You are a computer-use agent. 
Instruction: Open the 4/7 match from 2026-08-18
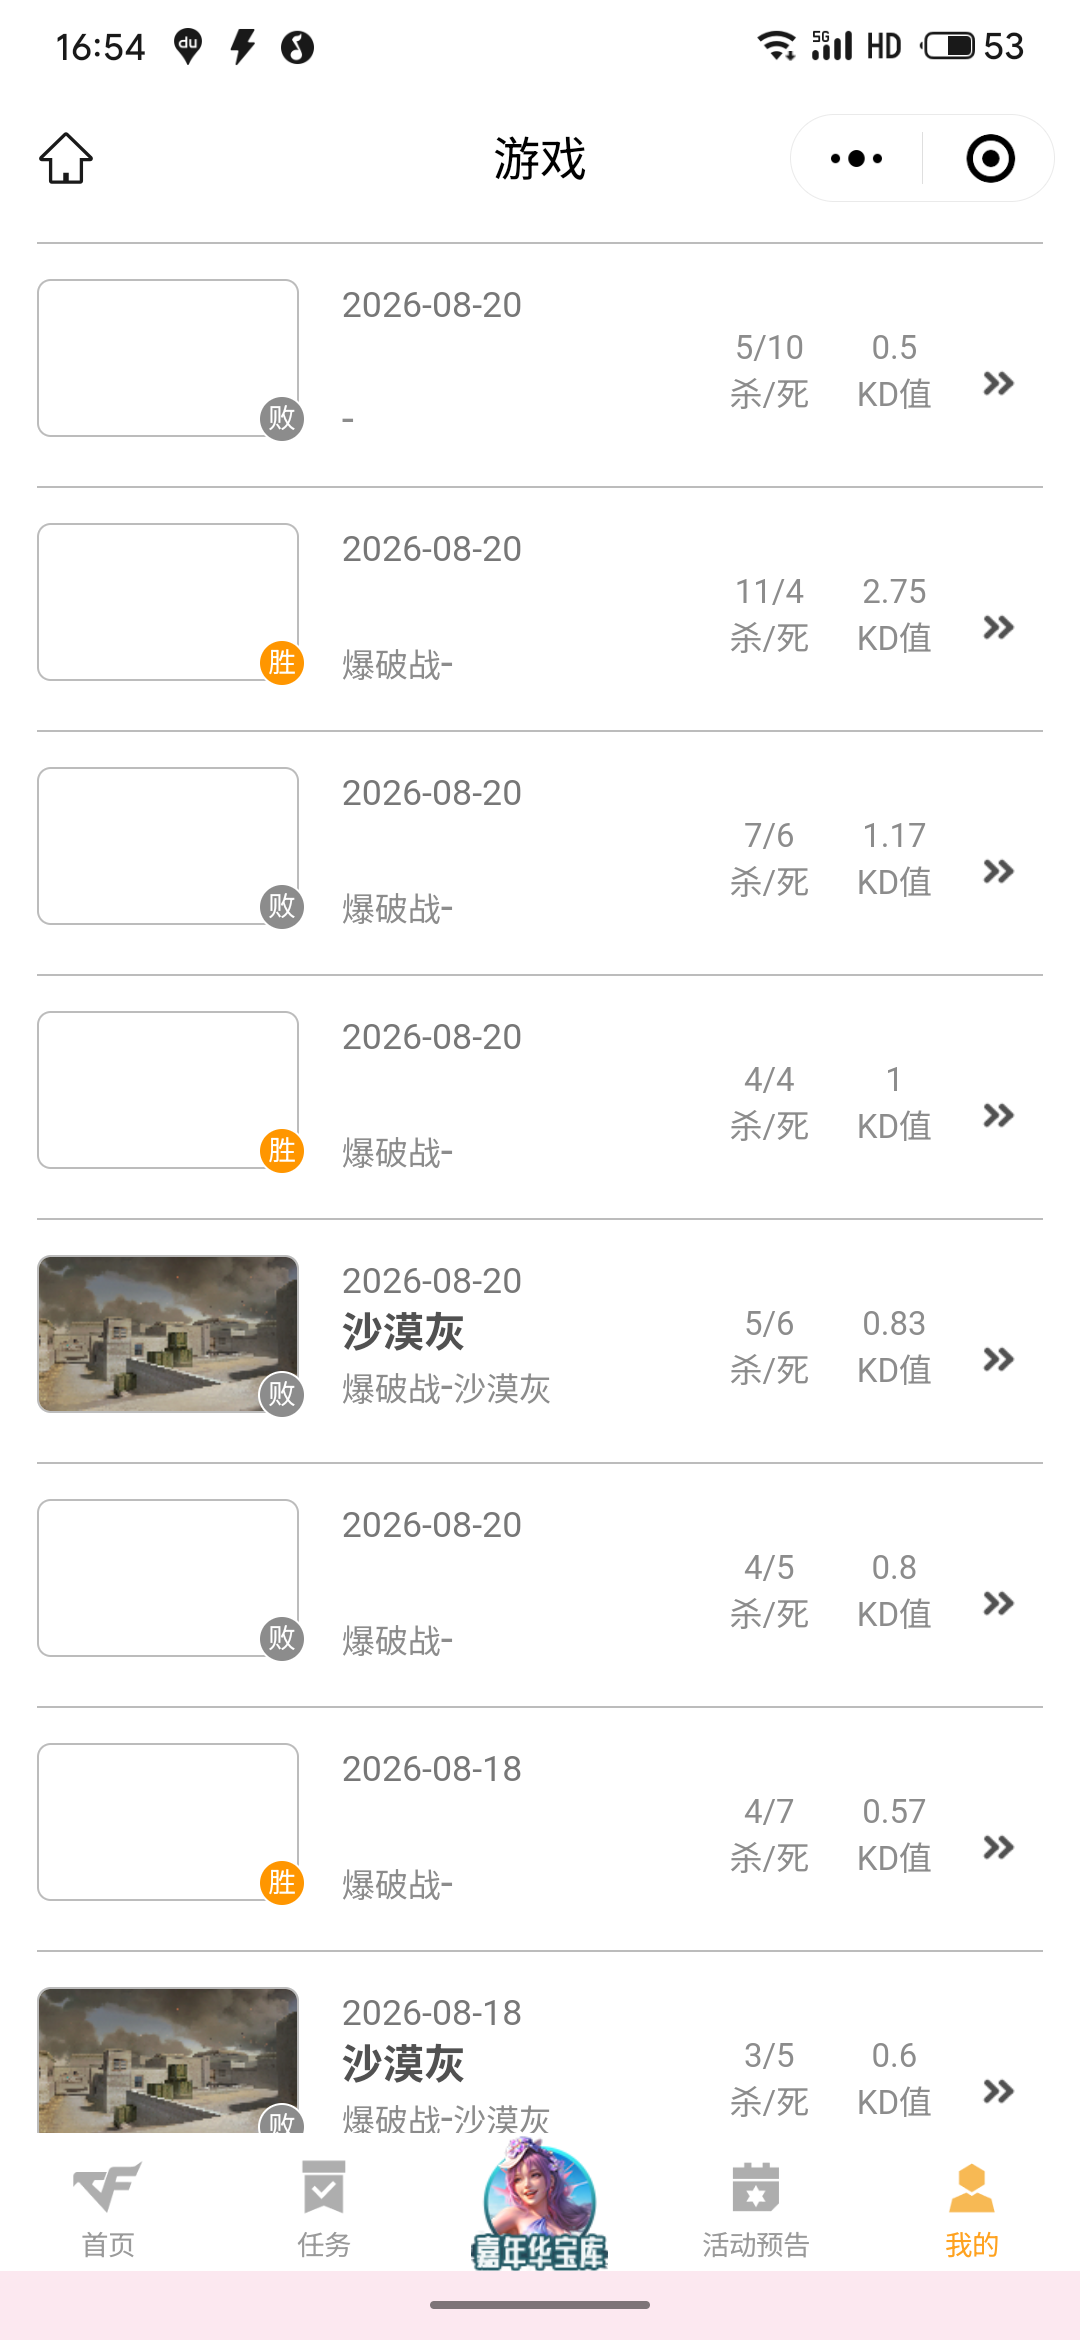[x=540, y=1829]
